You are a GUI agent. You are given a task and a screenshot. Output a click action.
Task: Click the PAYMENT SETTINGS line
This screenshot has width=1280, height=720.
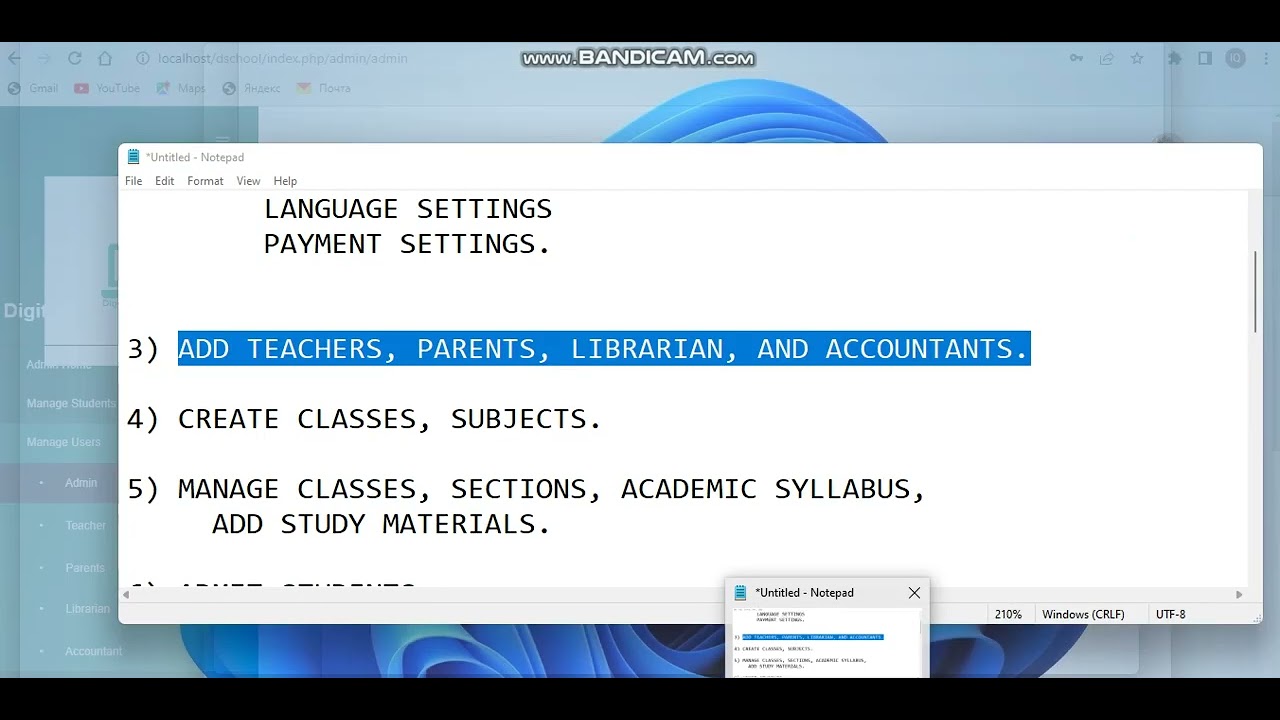coord(407,244)
